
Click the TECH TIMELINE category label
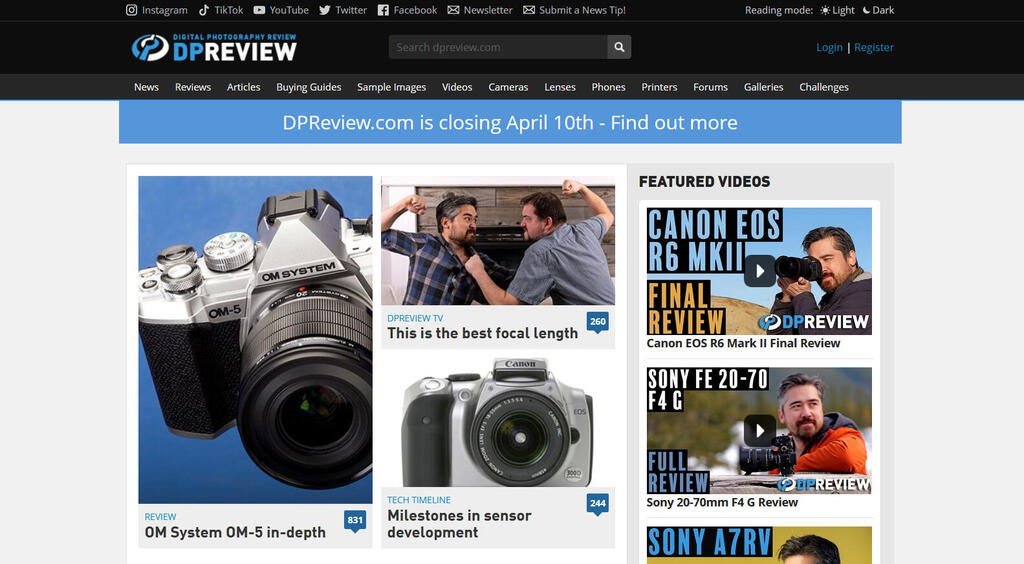click(419, 500)
